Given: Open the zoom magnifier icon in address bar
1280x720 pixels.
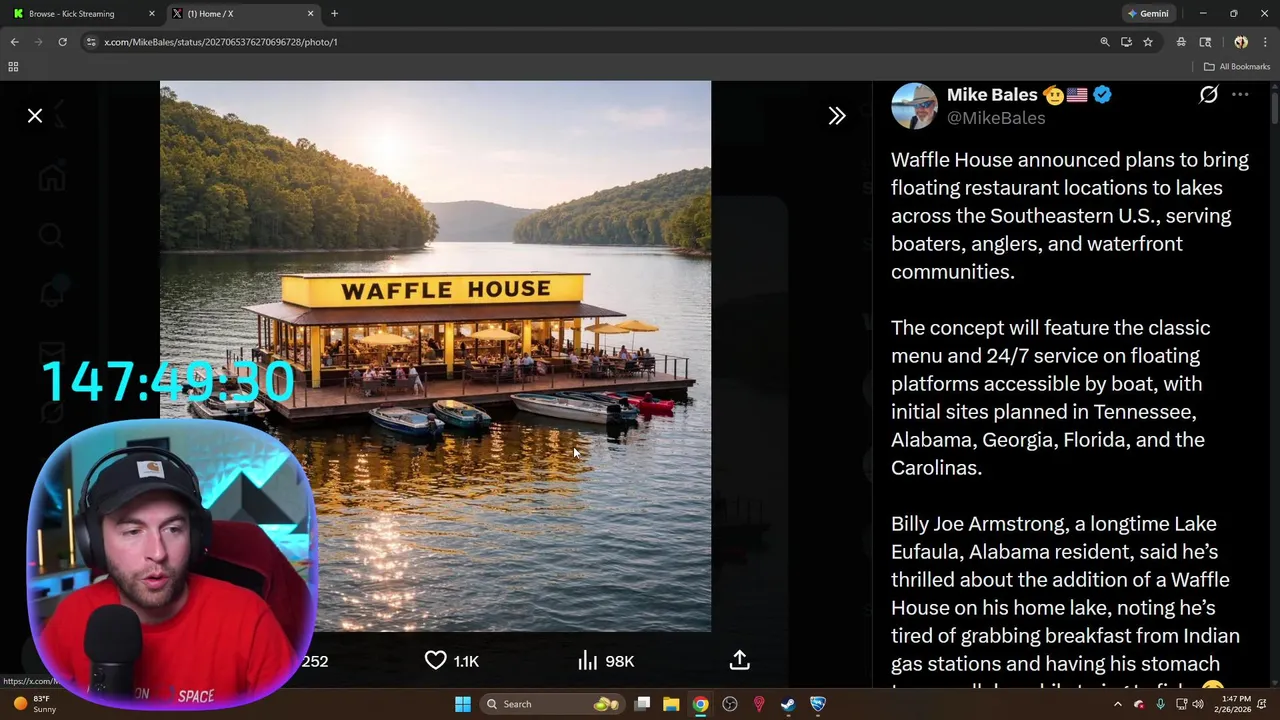Looking at the screenshot, I should 1105,42.
